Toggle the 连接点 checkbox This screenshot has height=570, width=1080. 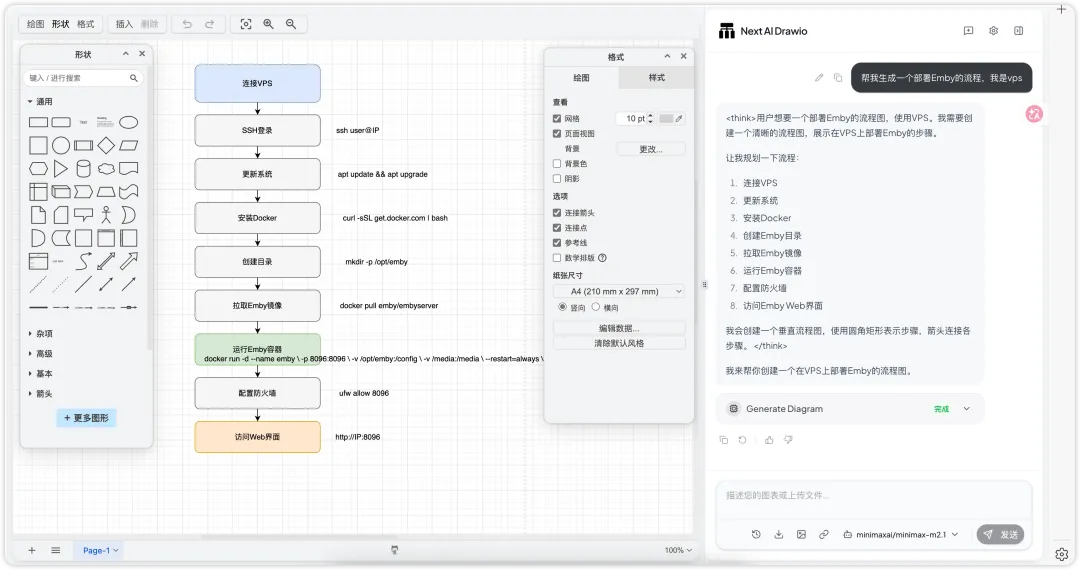(x=557, y=228)
